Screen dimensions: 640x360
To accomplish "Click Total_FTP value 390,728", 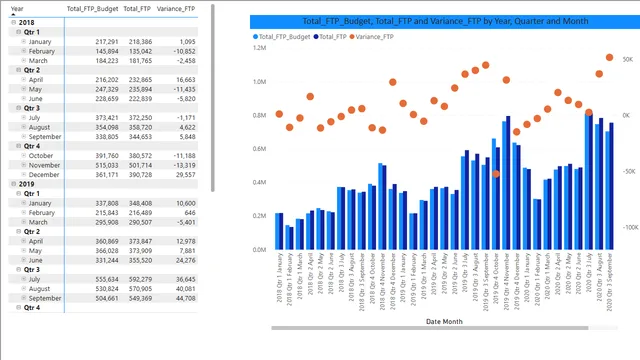I will tap(140, 175).
